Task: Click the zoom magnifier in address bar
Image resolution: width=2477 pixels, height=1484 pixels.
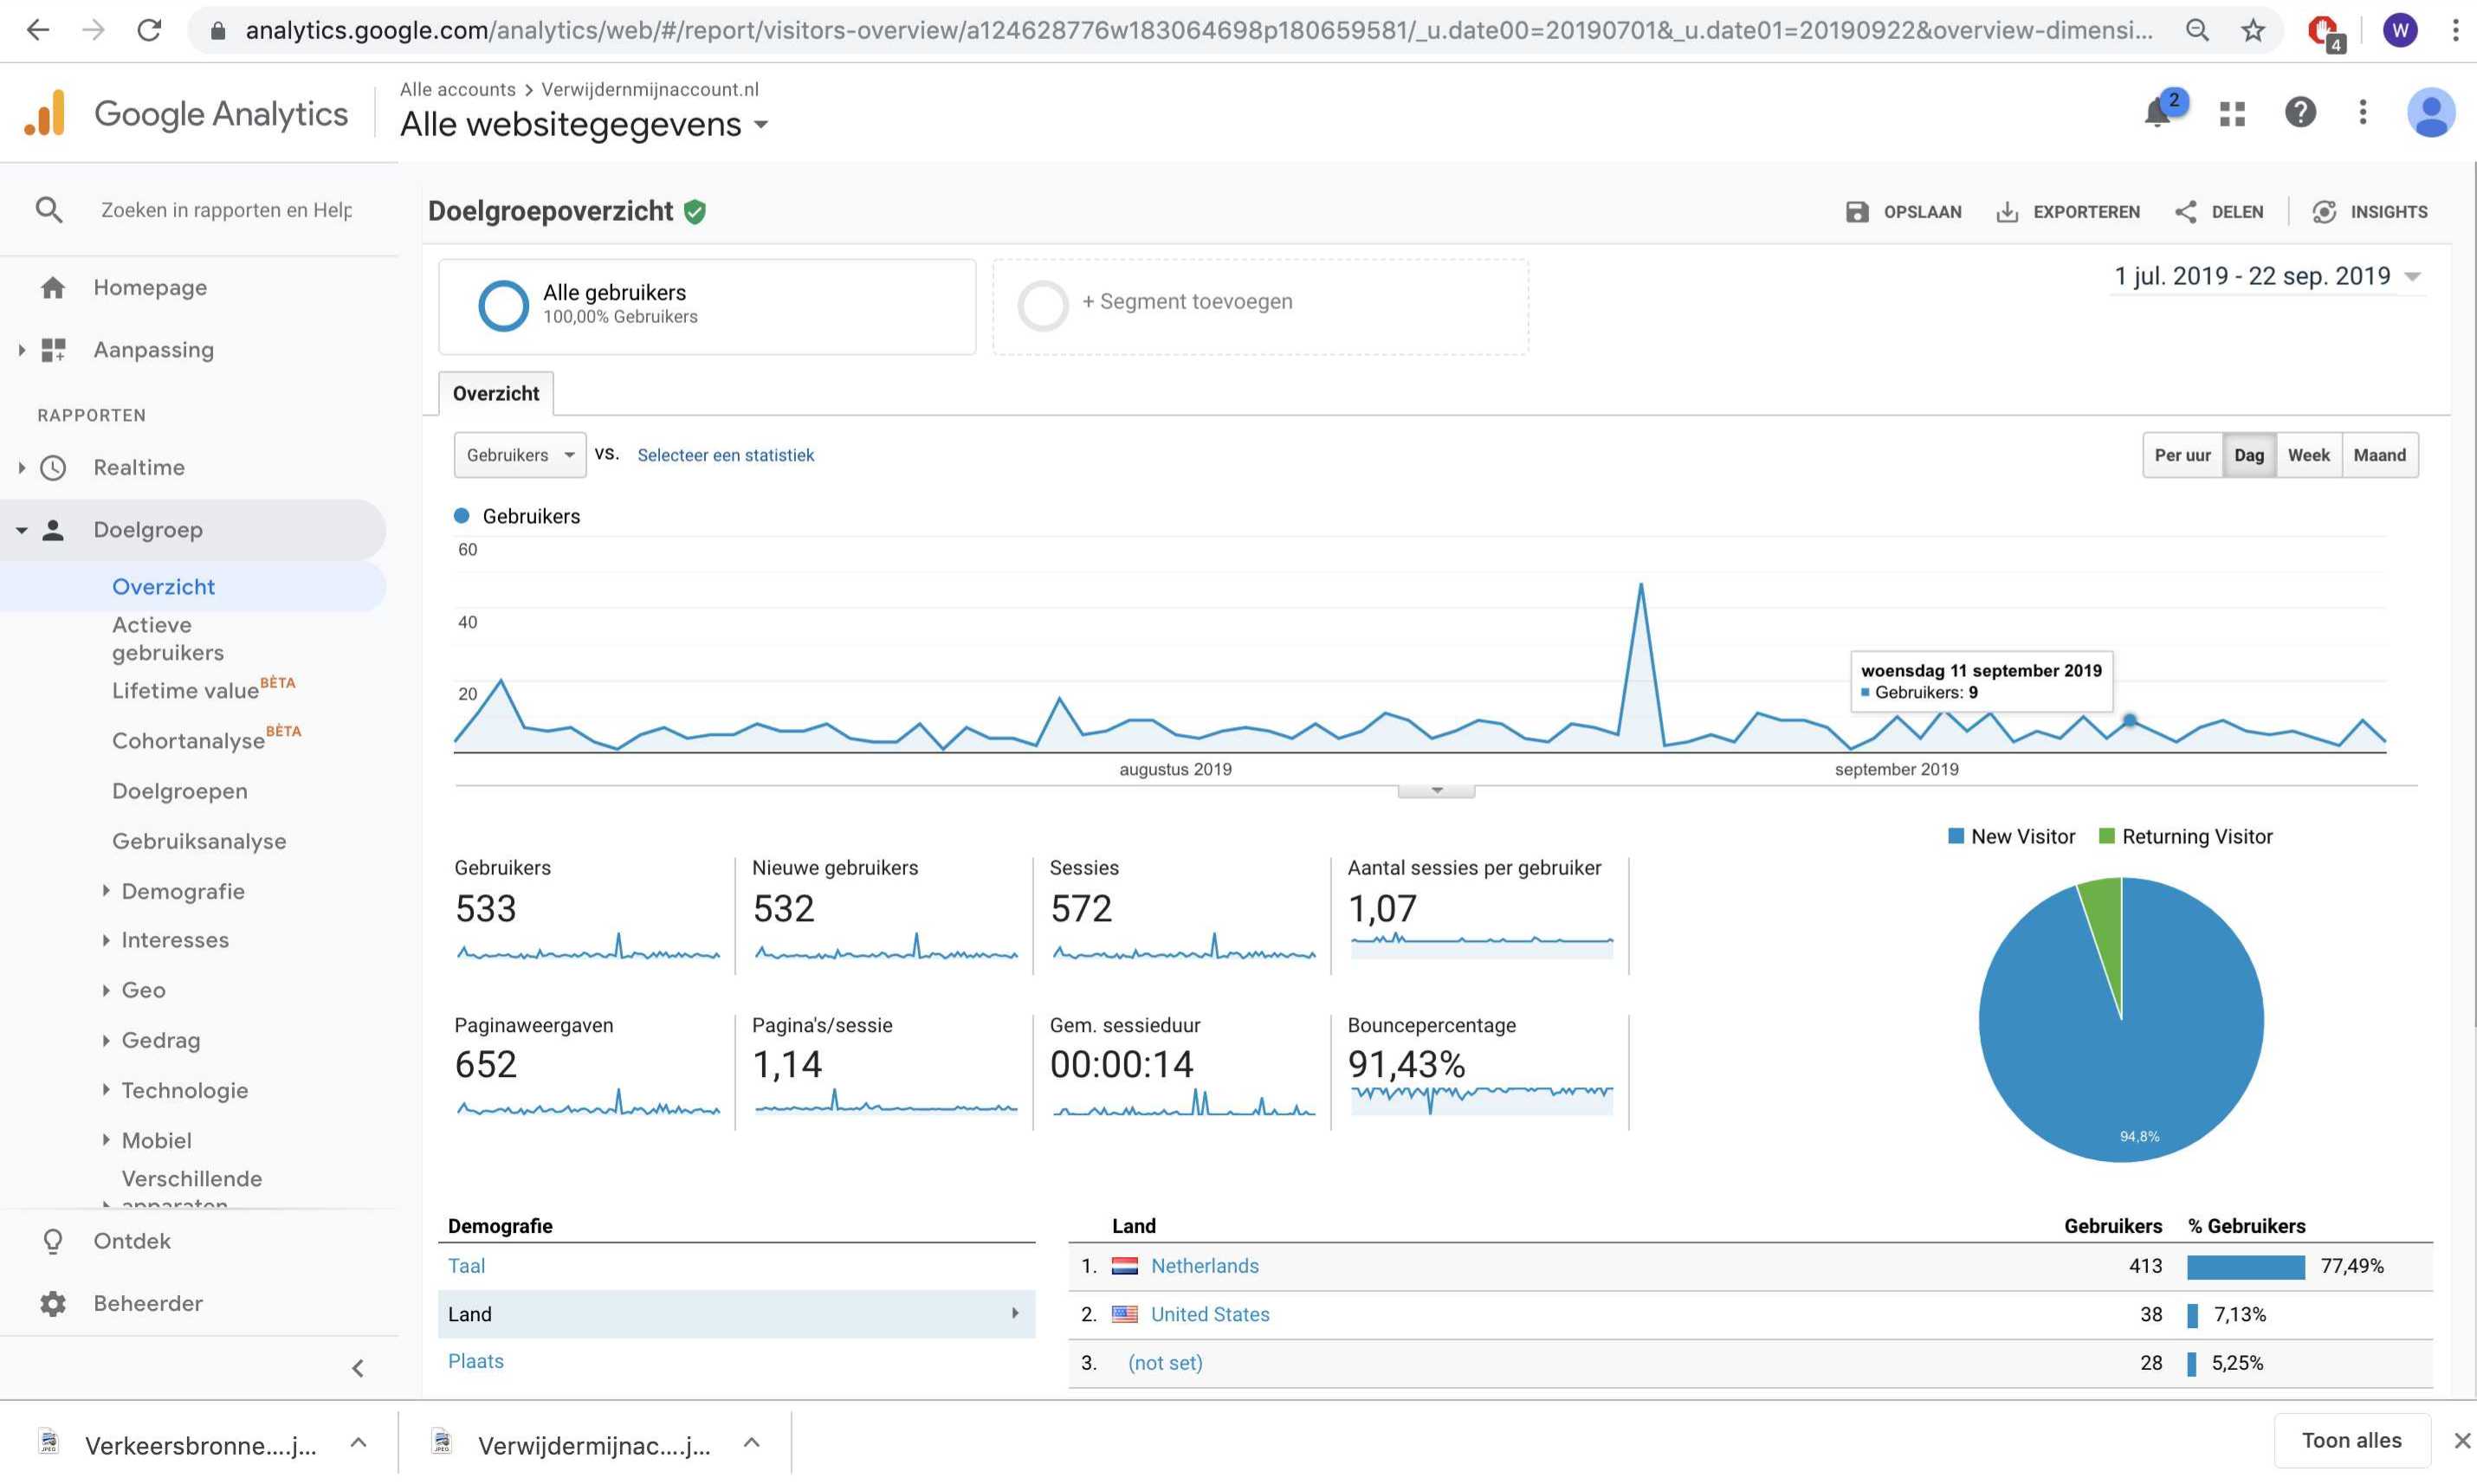Action: [x=2197, y=31]
